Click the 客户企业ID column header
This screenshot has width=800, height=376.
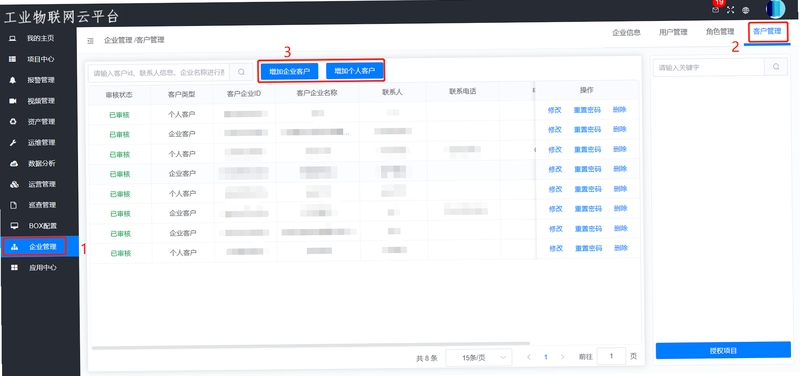(244, 94)
